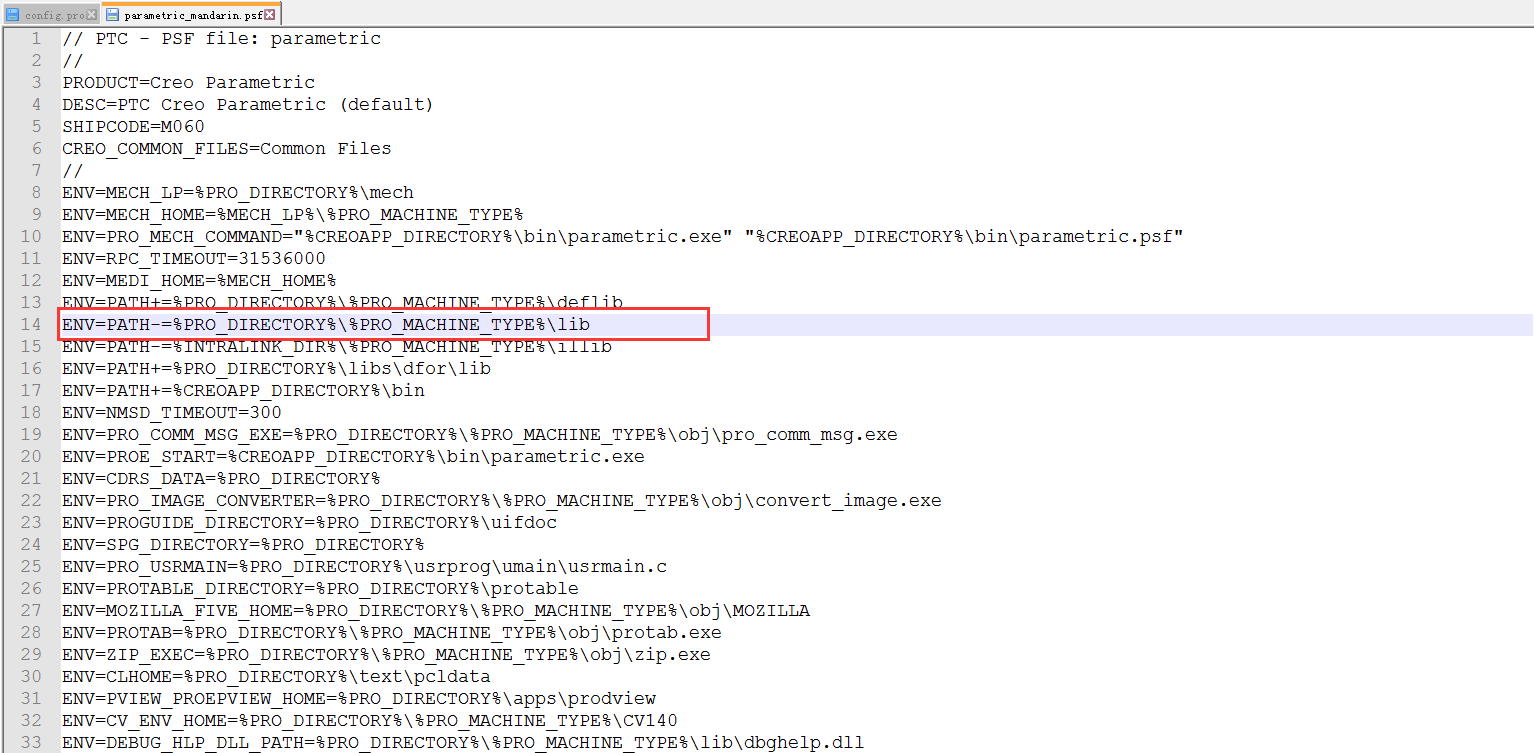Viewport: 1534px width, 753px height.
Task: Click the ENV=ZIP_EXEC zip.exe line
Action: (x=387, y=655)
